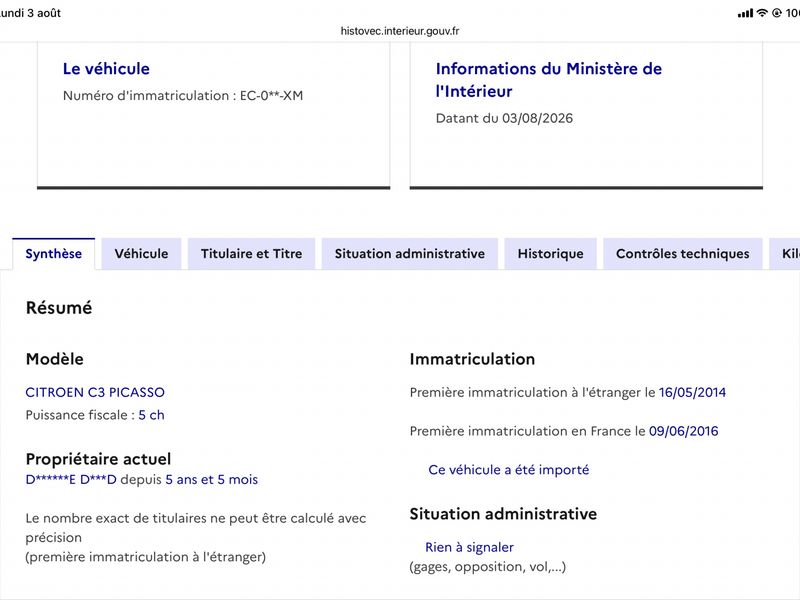800x600 pixels.
Task: Click the Modèle heading
Action: (55, 359)
